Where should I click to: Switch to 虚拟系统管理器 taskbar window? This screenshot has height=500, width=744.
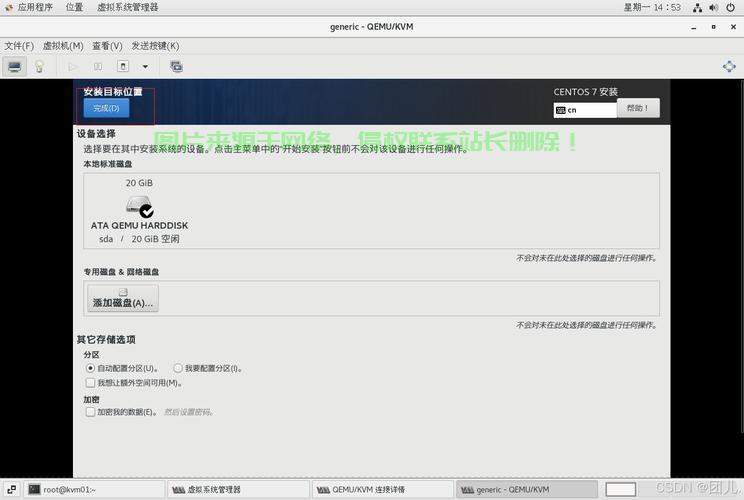click(x=239, y=490)
